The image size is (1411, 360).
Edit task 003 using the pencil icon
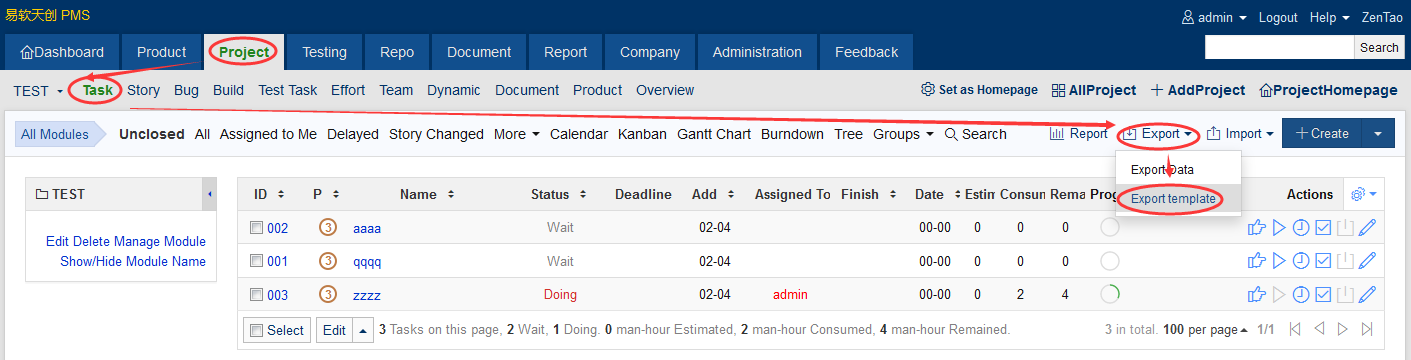[x=1367, y=295]
